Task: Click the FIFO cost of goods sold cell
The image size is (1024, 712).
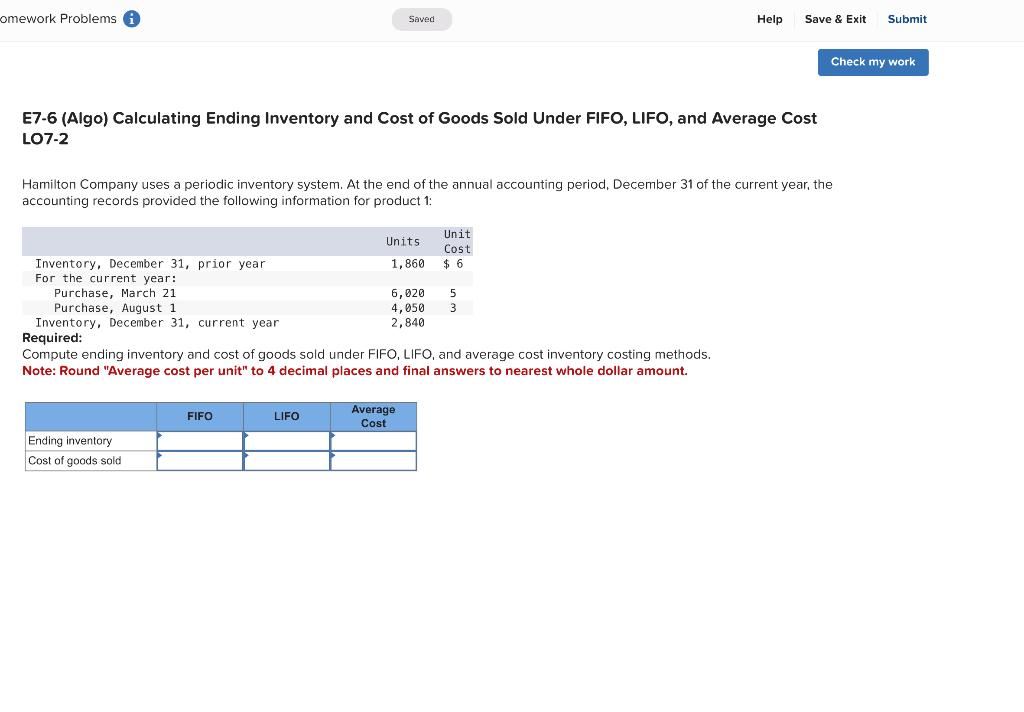Action: (199, 460)
